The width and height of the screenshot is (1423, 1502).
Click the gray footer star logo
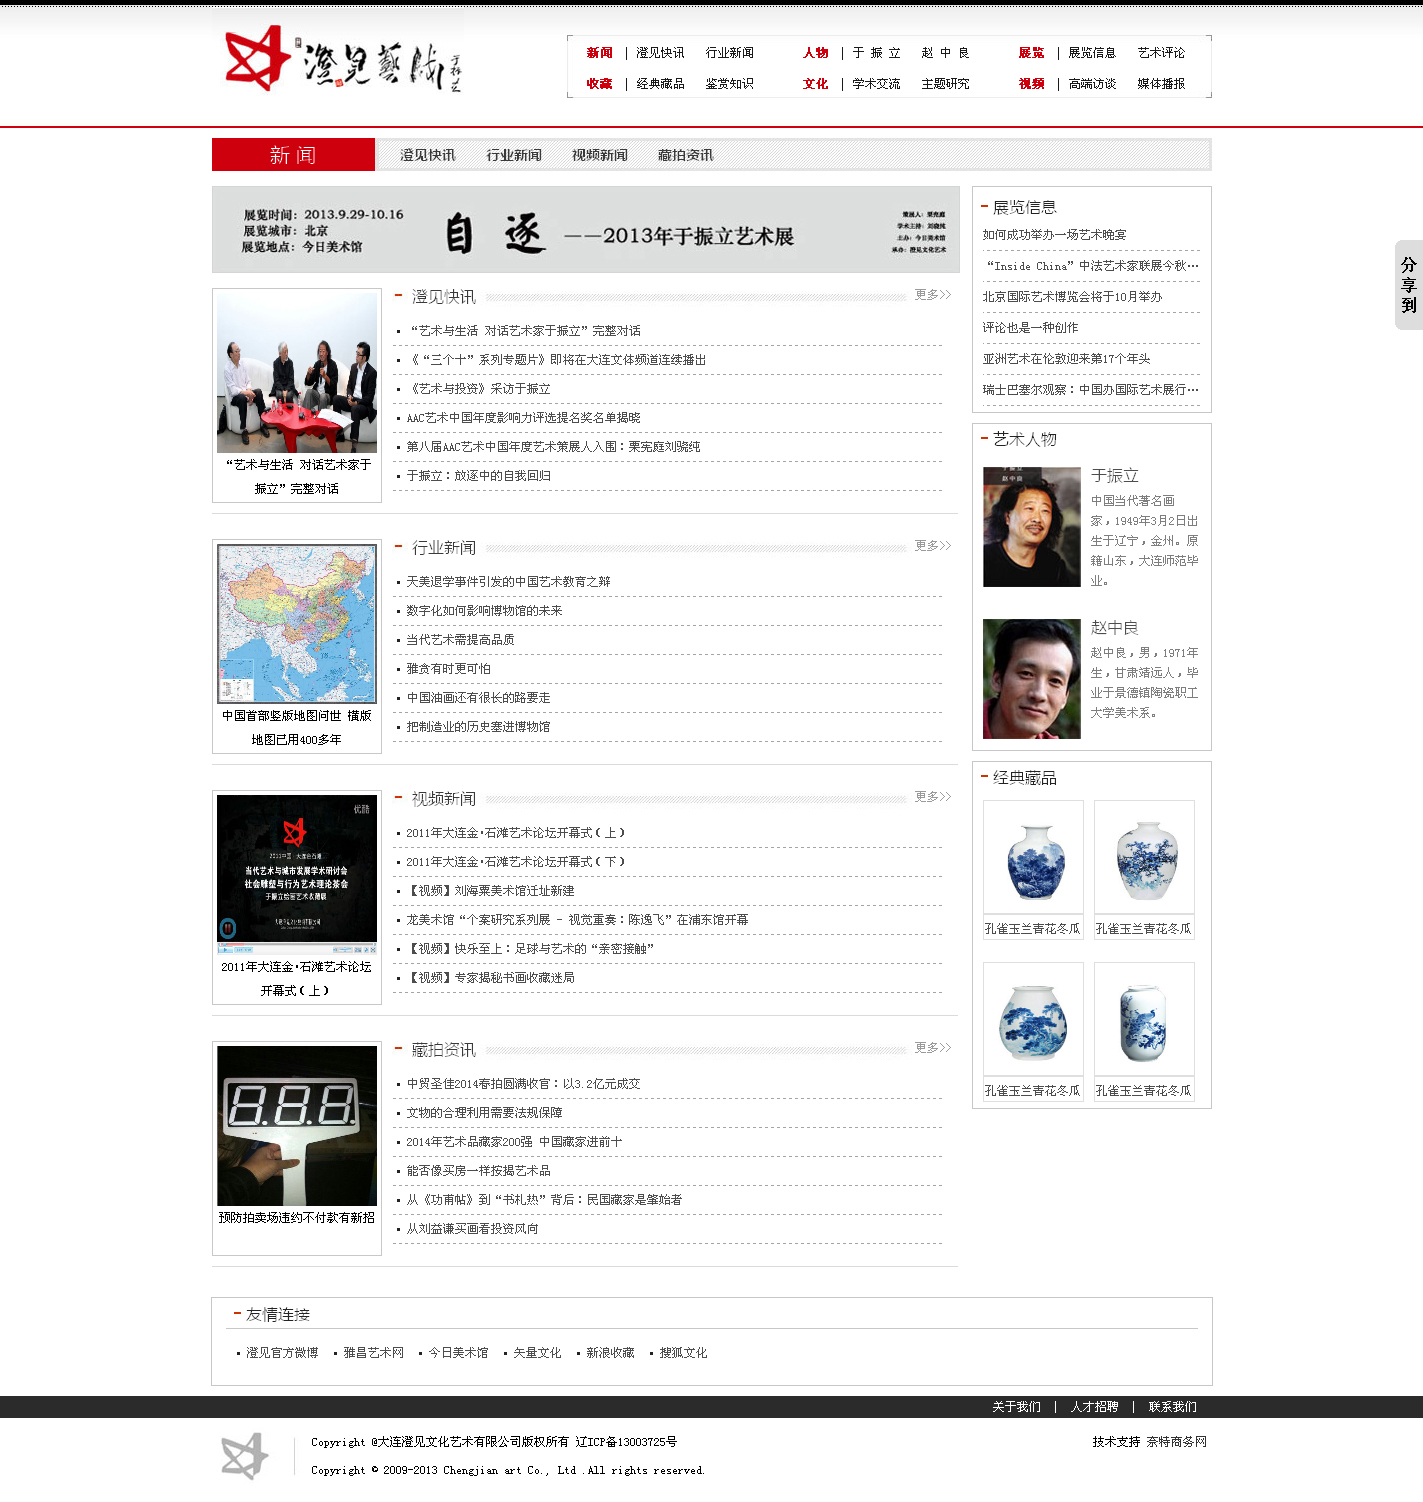coord(245,1456)
